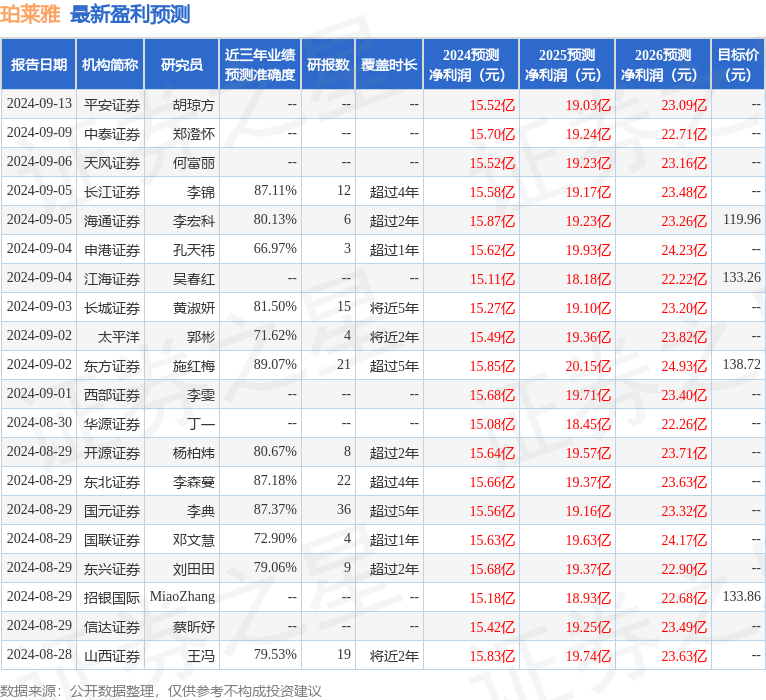Click the 最新盈利预测 title text
The image size is (766, 700).
point(130,14)
